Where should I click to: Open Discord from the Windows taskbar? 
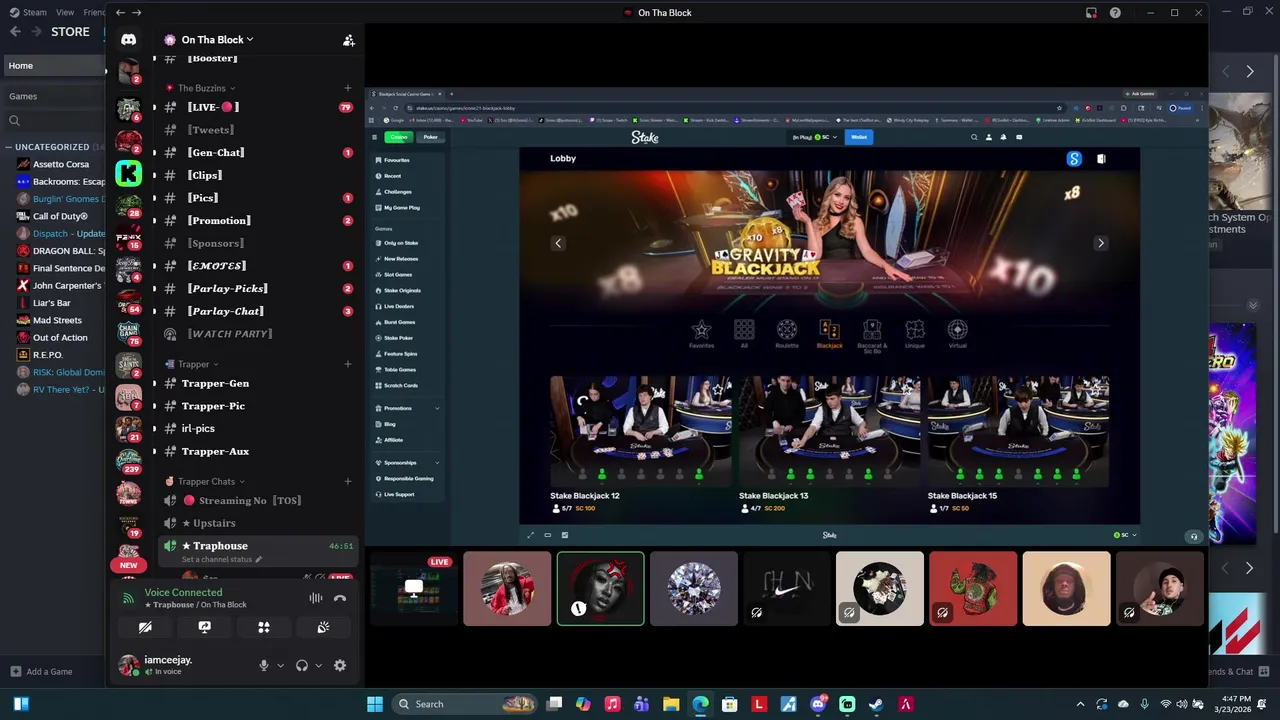(x=818, y=704)
